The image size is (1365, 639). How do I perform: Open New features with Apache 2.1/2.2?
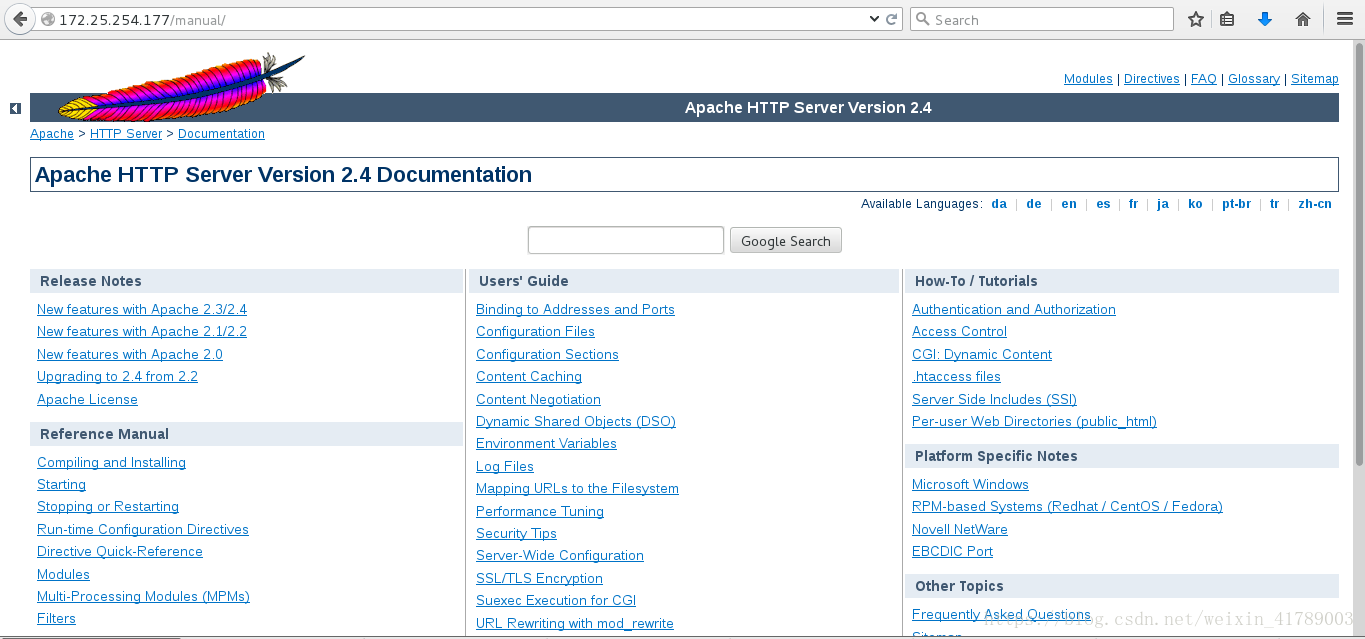[142, 332]
